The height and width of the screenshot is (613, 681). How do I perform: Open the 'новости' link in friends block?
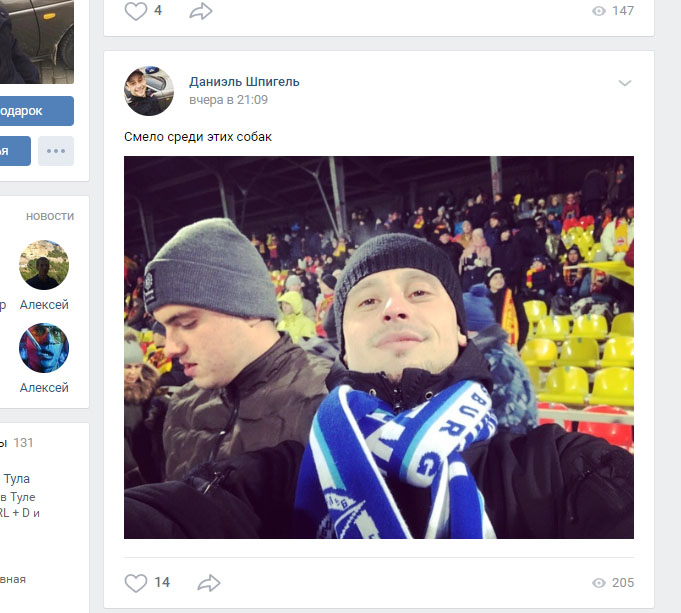tap(50, 216)
